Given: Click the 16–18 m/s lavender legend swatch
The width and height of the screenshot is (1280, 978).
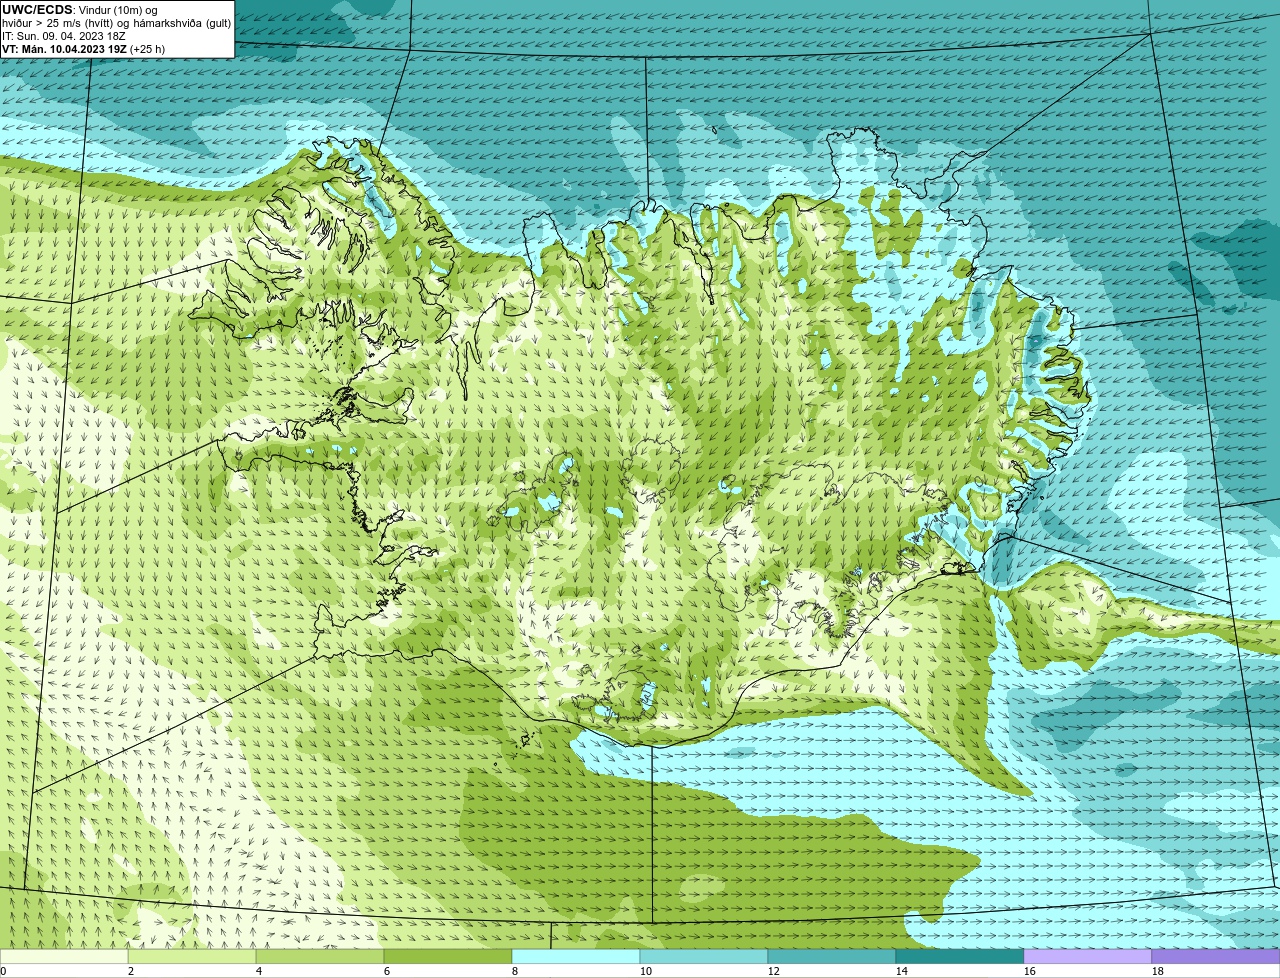Looking at the screenshot, I should [1088, 956].
